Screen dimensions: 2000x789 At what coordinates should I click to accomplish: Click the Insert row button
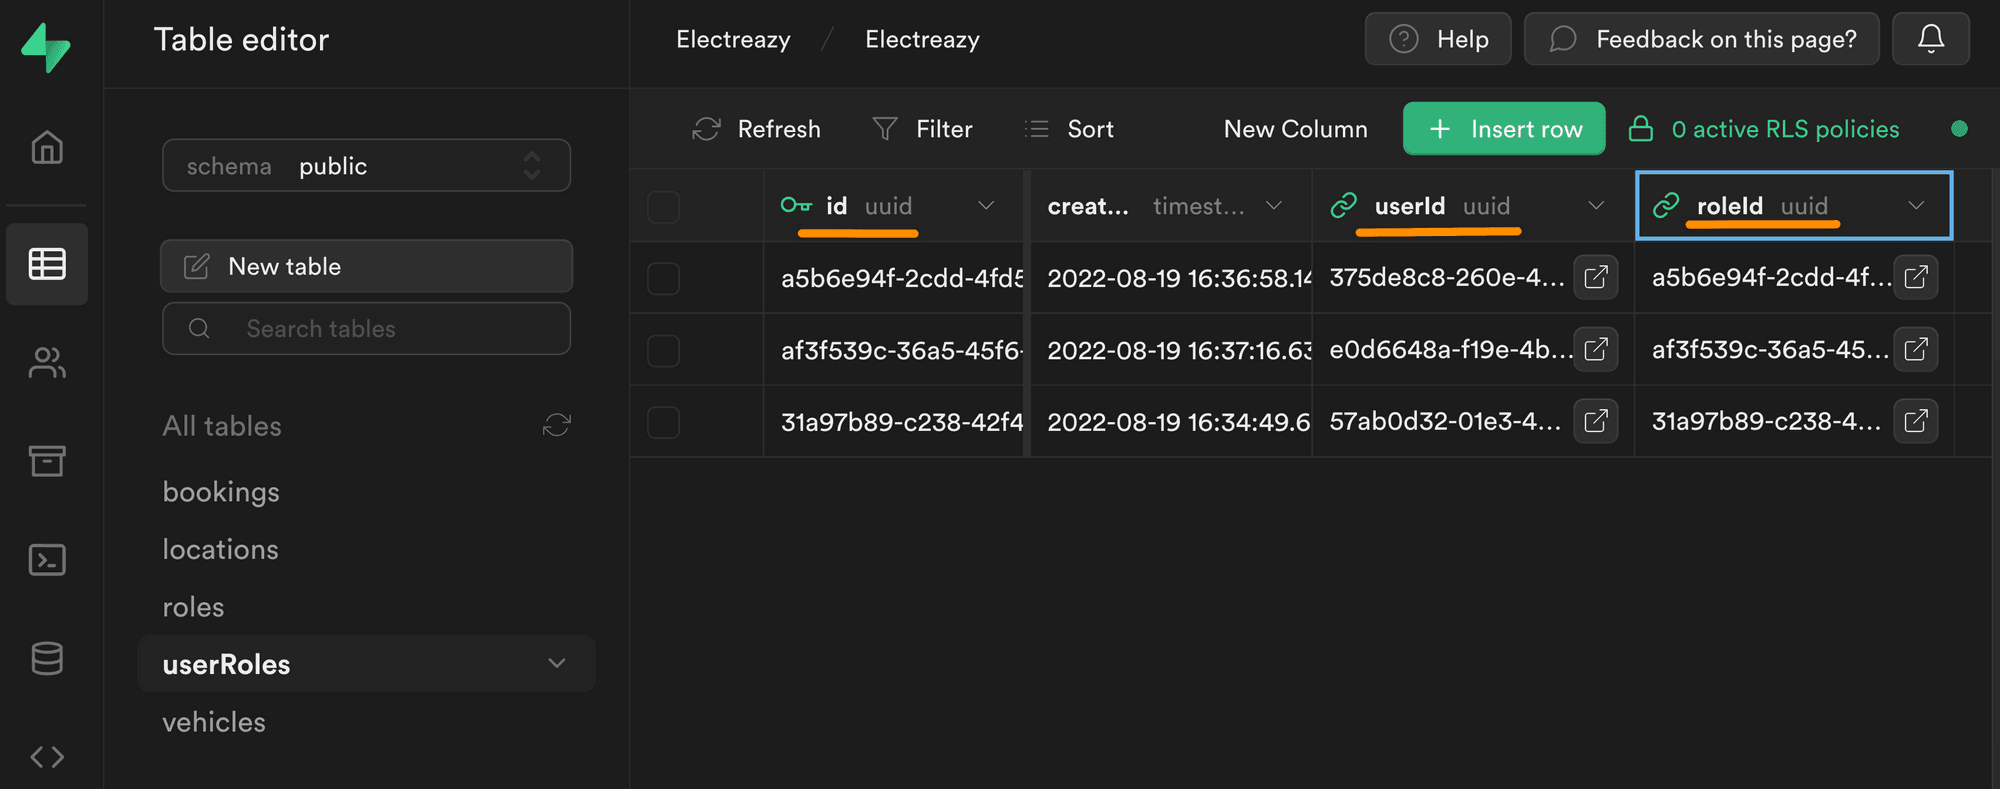coord(1504,129)
